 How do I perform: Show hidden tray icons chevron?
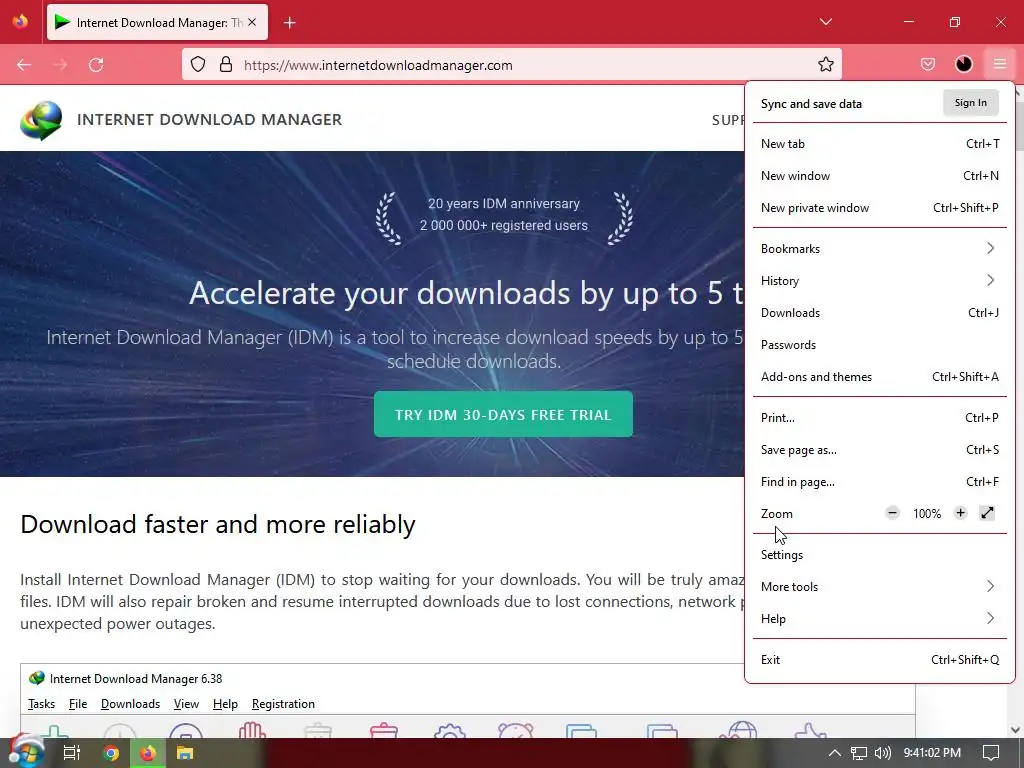coord(834,753)
